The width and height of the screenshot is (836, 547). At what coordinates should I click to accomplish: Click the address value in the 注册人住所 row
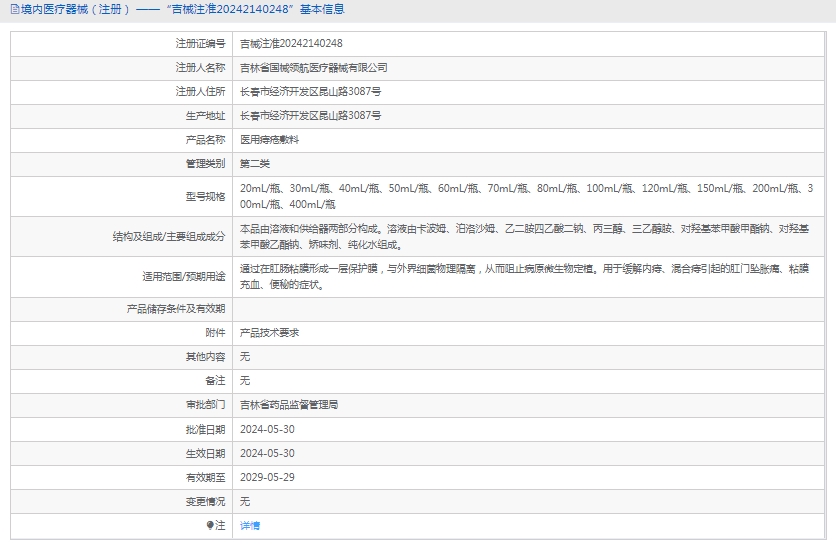(x=310, y=92)
